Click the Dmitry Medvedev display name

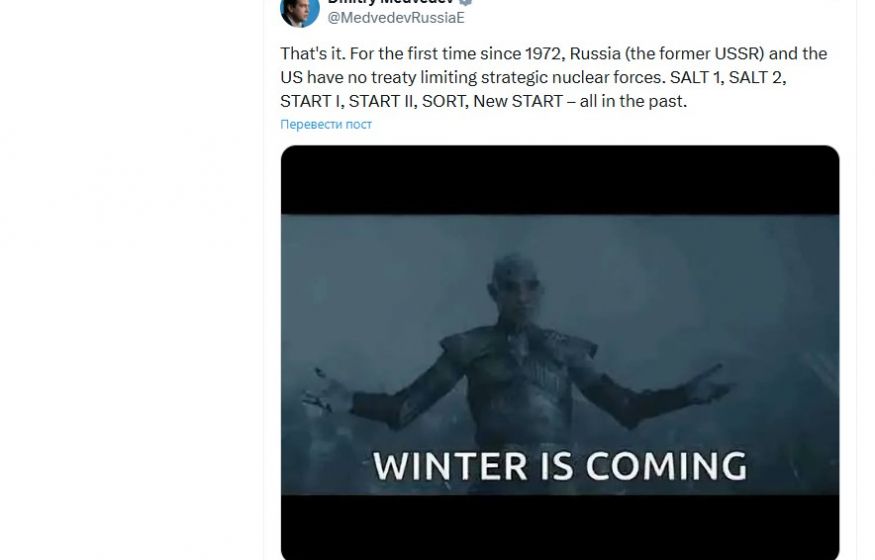tap(391, 2)
